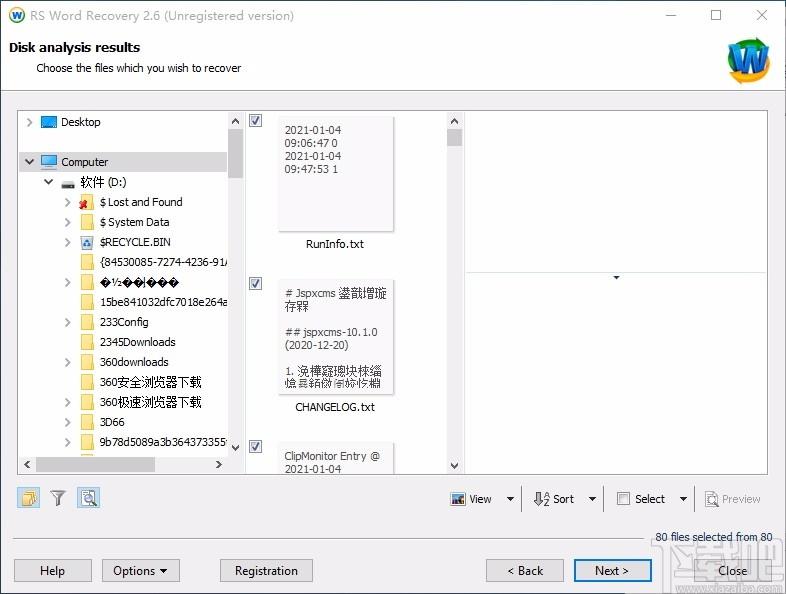Open the Registration dialog
The width and height of the screenshot is (786, 594).
(266, 570)
